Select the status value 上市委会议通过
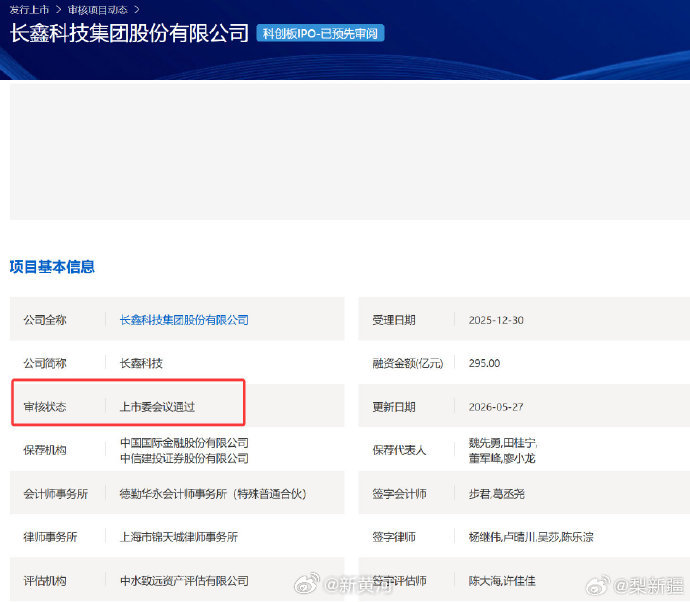The width and height of the screenshot is (690, 602). coord(157,407)
